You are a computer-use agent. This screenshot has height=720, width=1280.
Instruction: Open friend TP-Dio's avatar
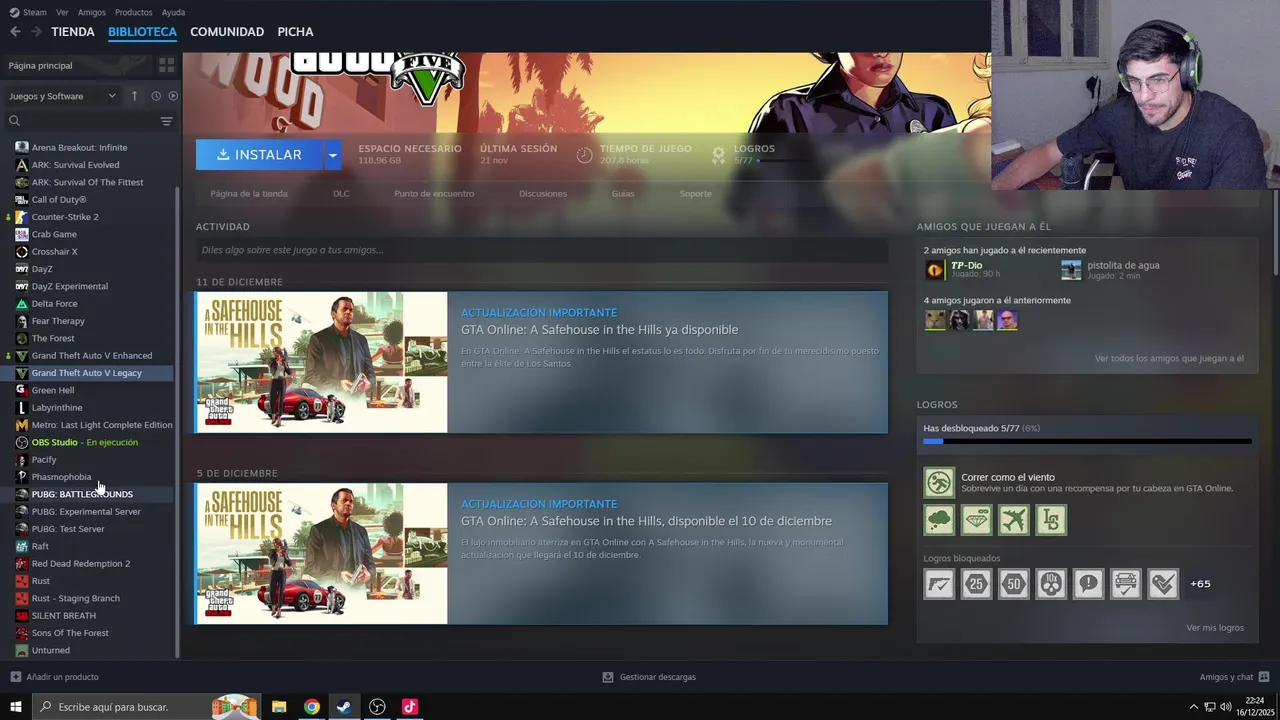[934, 269]
